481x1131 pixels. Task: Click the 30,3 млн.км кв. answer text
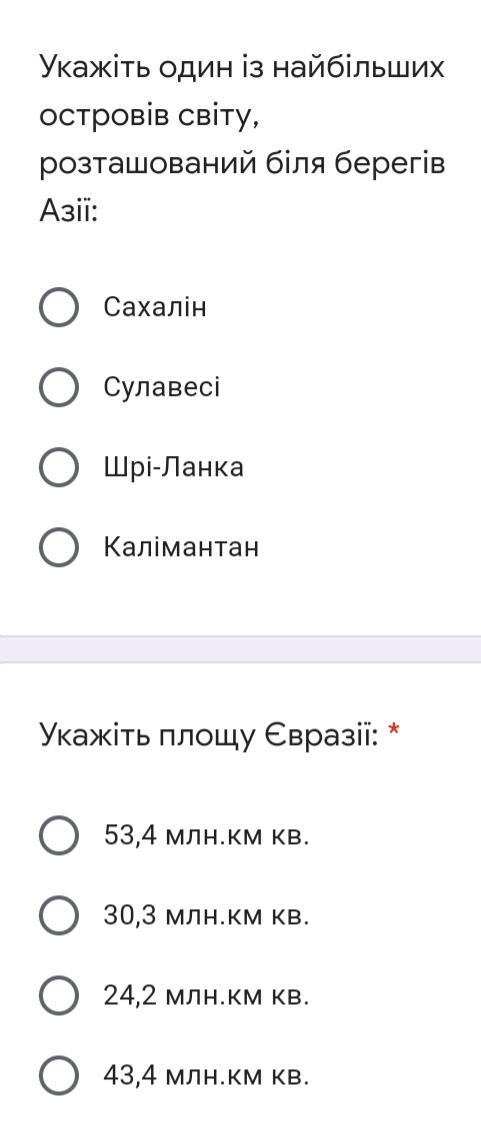pos(206,916)
